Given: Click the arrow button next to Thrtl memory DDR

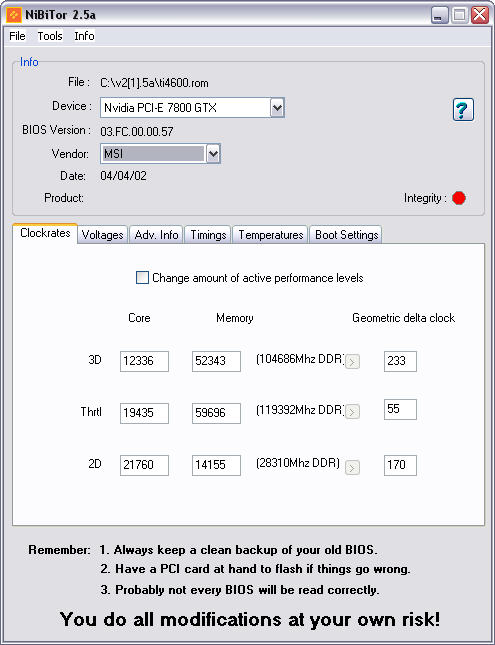Looking at the screenshot, I should (352, 412).
